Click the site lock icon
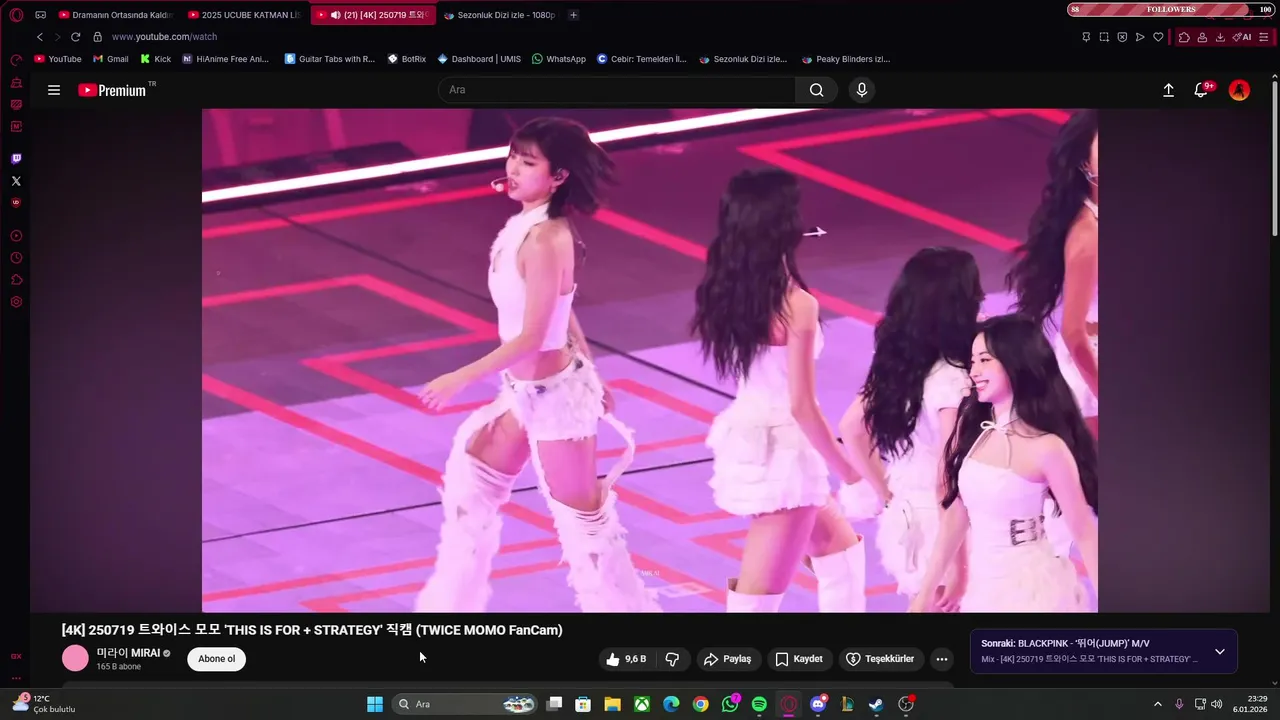This screenshot has height=720, width=1280. point(97,37)
